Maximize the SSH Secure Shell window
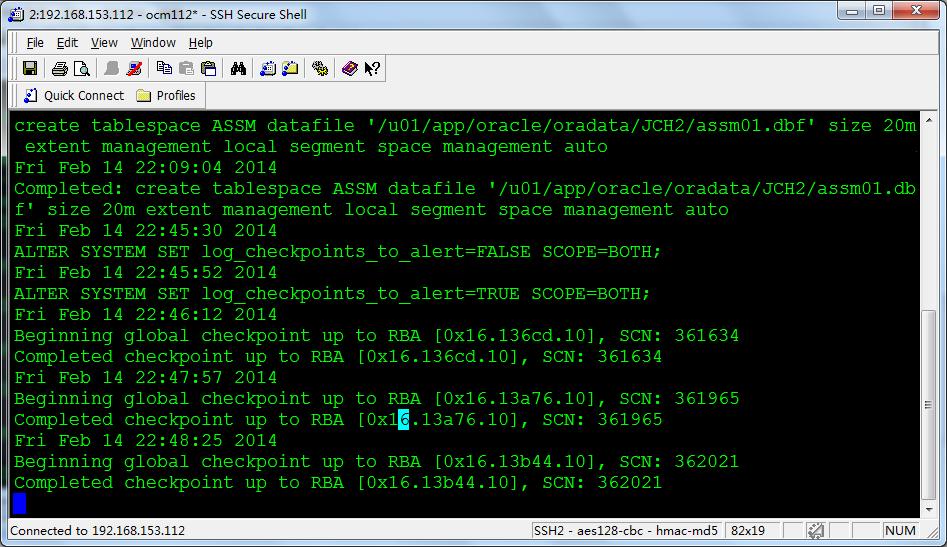This screenshot has height=547, width=947. point(879,10)
